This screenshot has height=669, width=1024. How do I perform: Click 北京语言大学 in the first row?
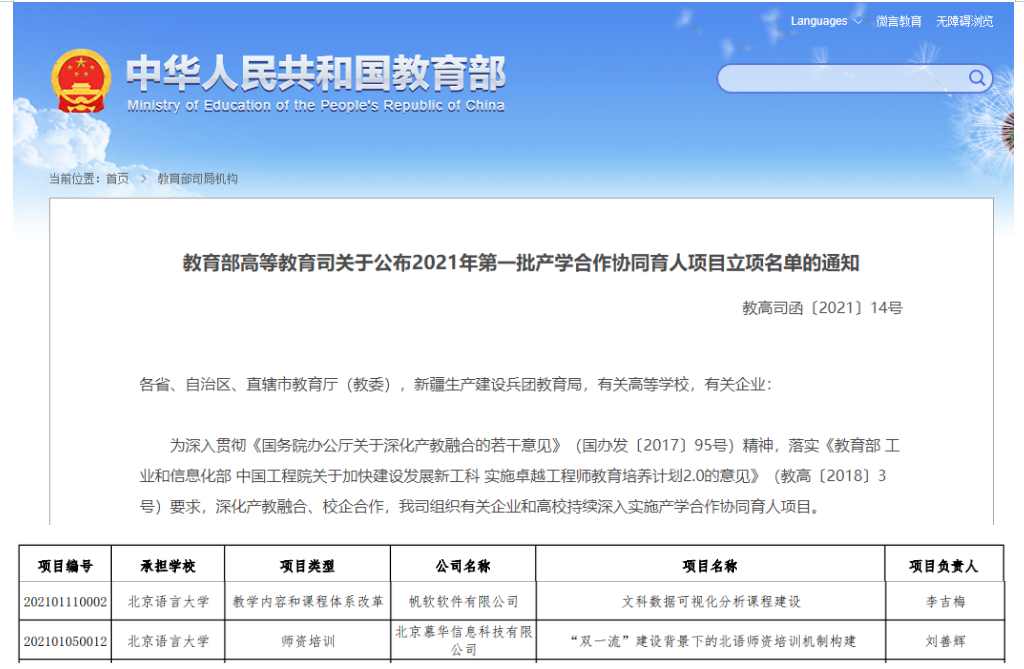[x=166, y=601]
